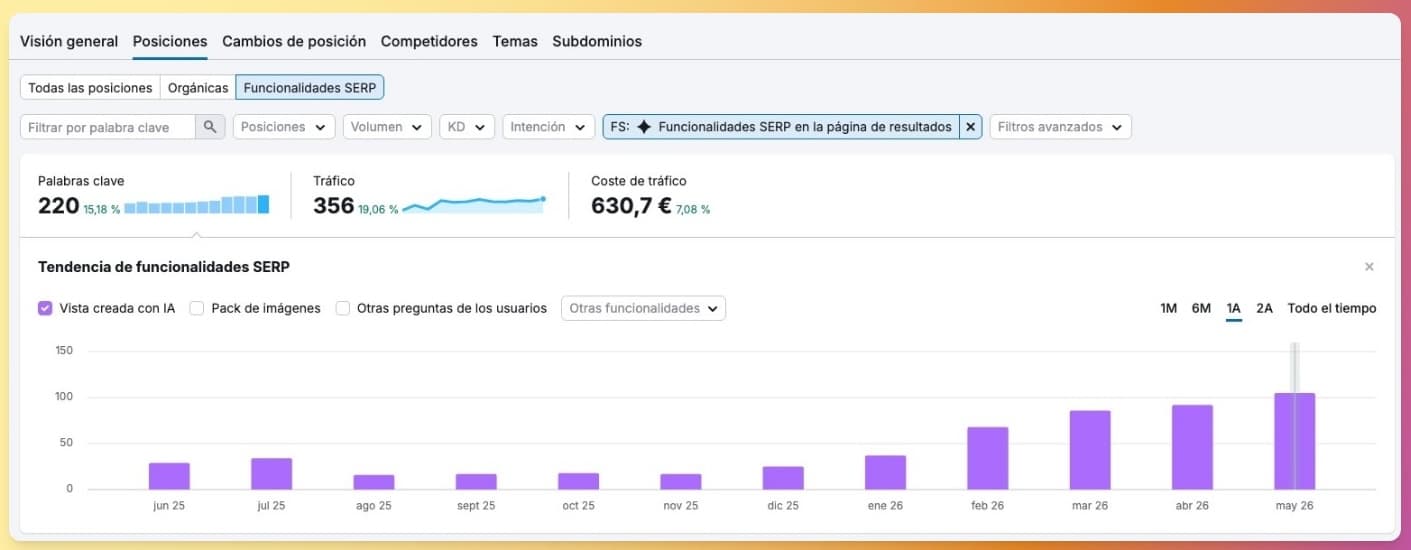The image size is (1411, 550).
Task: Click the 15,18 % change value
Action: click(102, 209)
